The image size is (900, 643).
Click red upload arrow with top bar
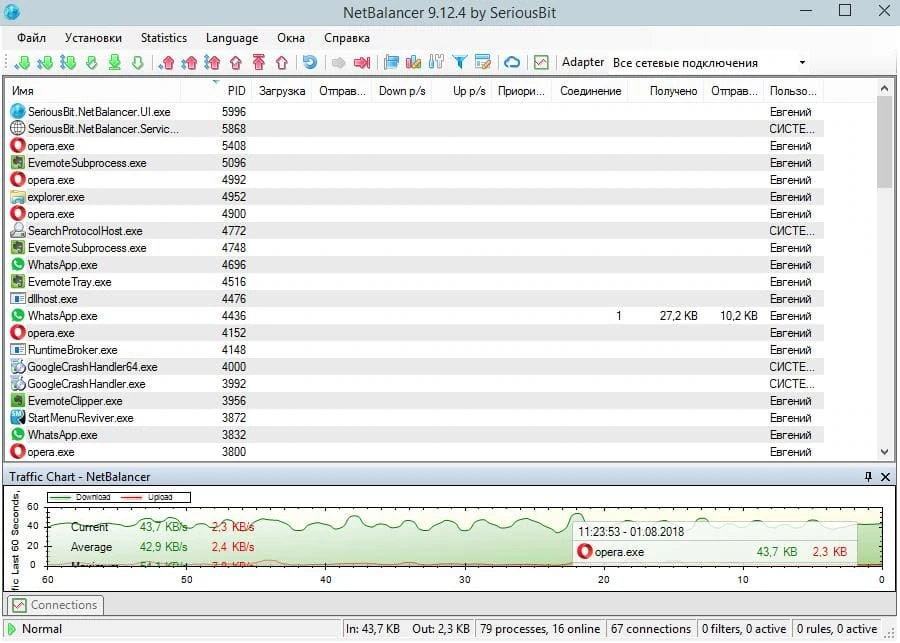coord(259,62)
